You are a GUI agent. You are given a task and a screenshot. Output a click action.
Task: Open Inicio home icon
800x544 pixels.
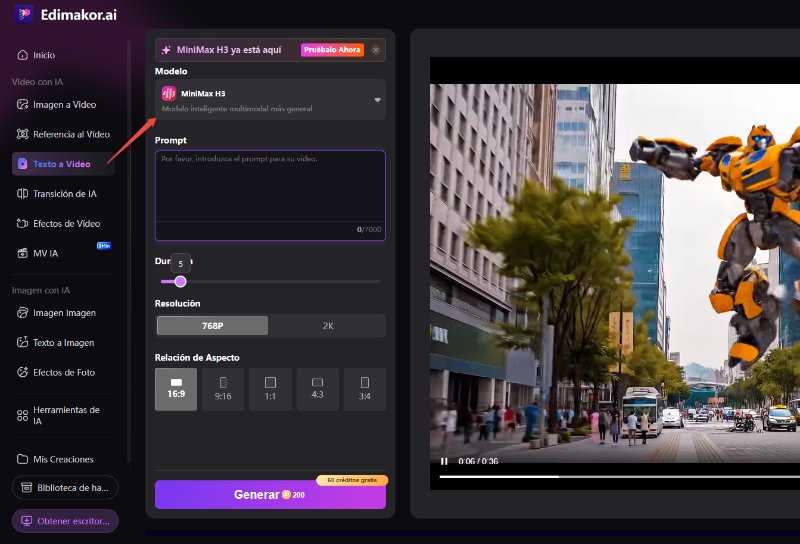[22, 55]
